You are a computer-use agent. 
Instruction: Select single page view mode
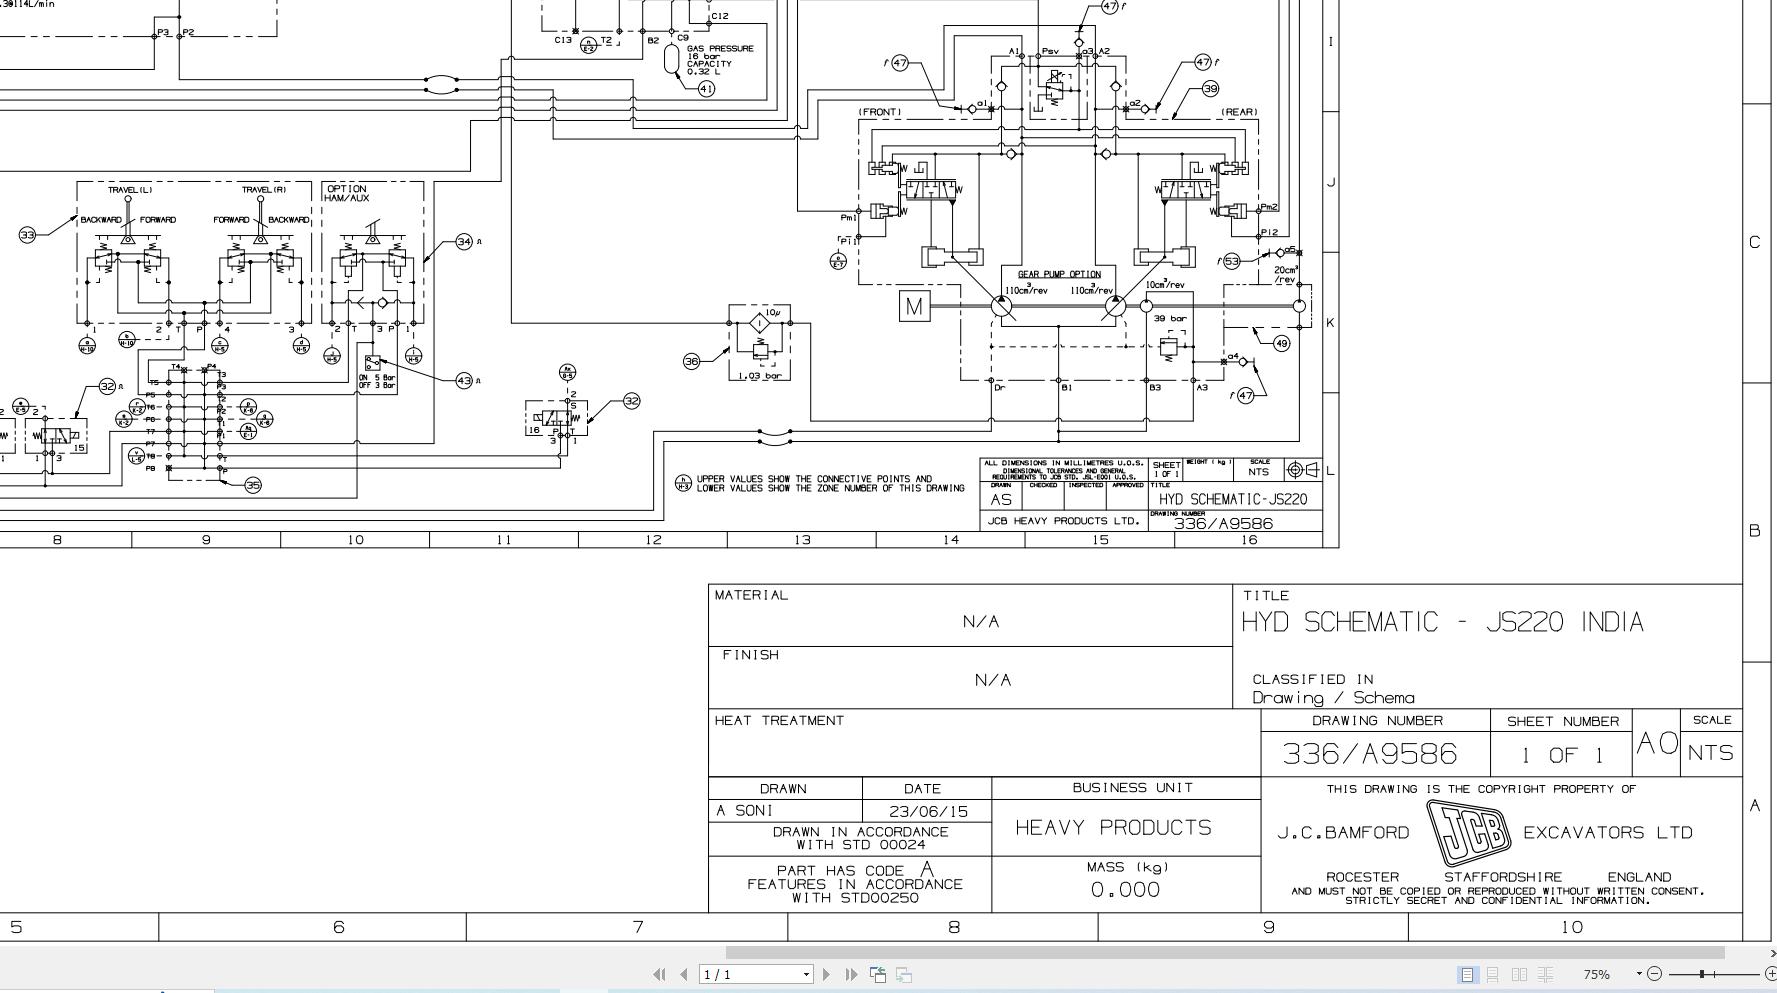(x=1467, y=974)
